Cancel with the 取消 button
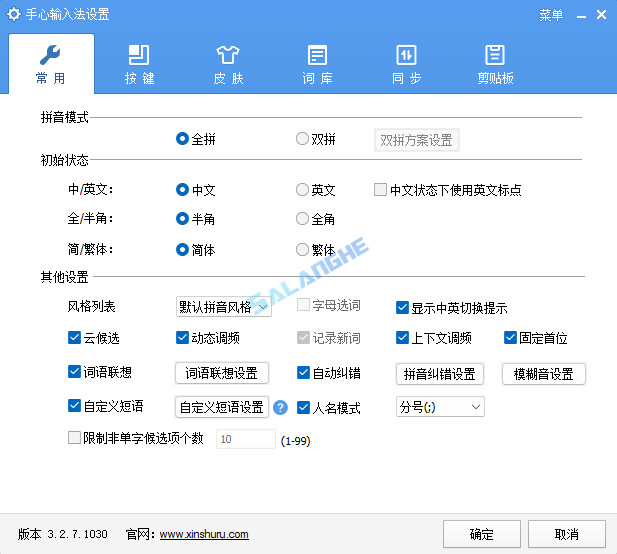This screenshot has width=617, height=554. click(x=567, y=534)
